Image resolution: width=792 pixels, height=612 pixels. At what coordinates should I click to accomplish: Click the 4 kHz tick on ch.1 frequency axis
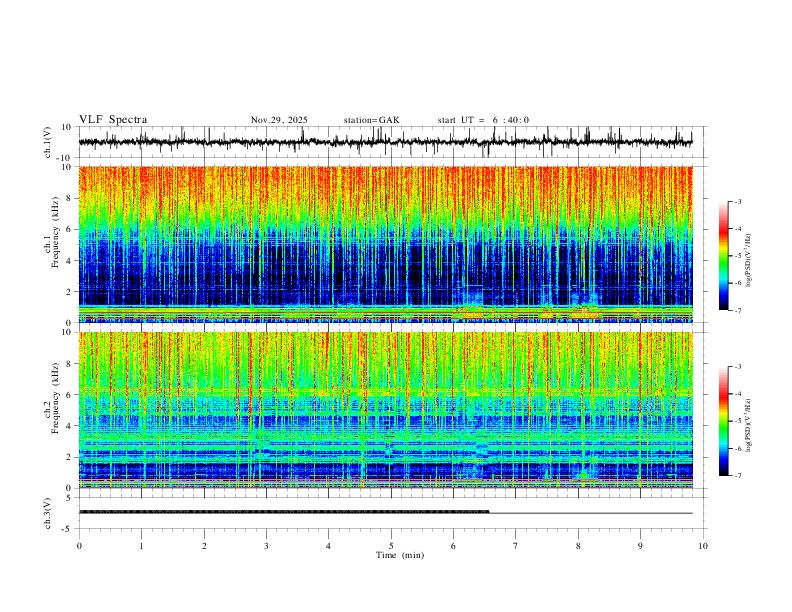(x=69, y=261)
